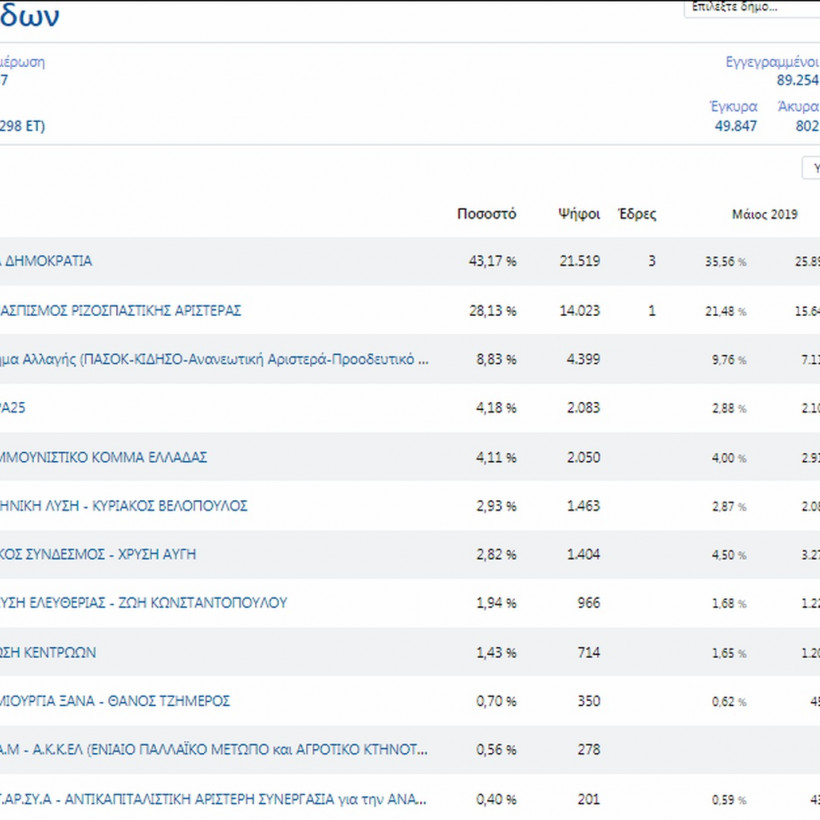The width and height of the screenshot is (820, 820).
Task: Click the vote count 2.050
Action: [583, 458]
